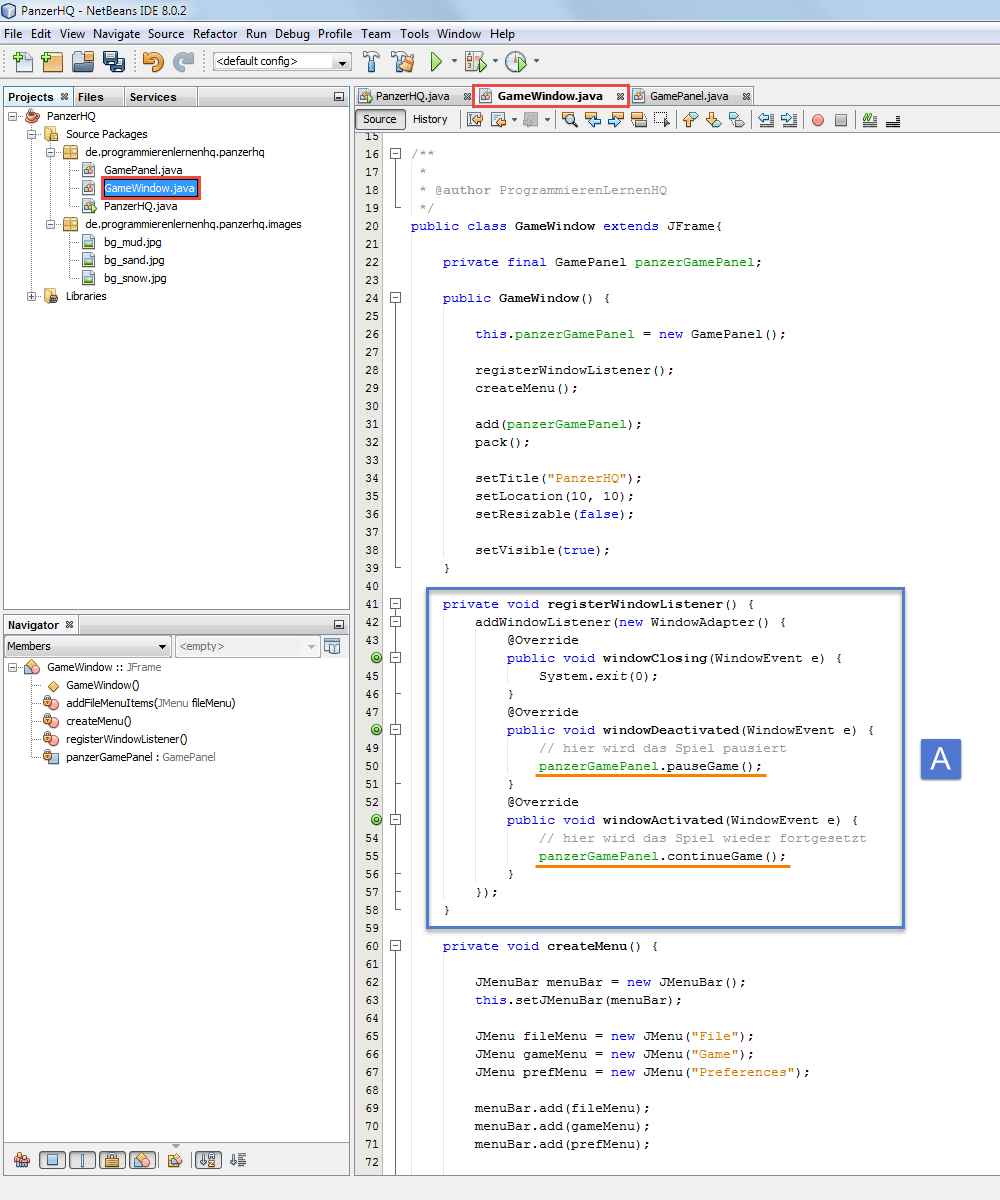Collapse createMenu method fold at line 60

(396, 946)
